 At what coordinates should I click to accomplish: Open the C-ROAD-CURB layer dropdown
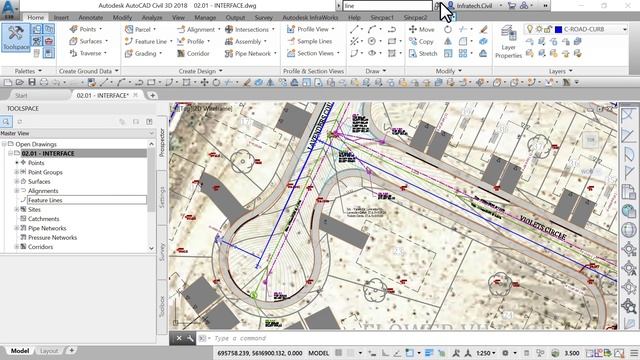coord(624,29)
